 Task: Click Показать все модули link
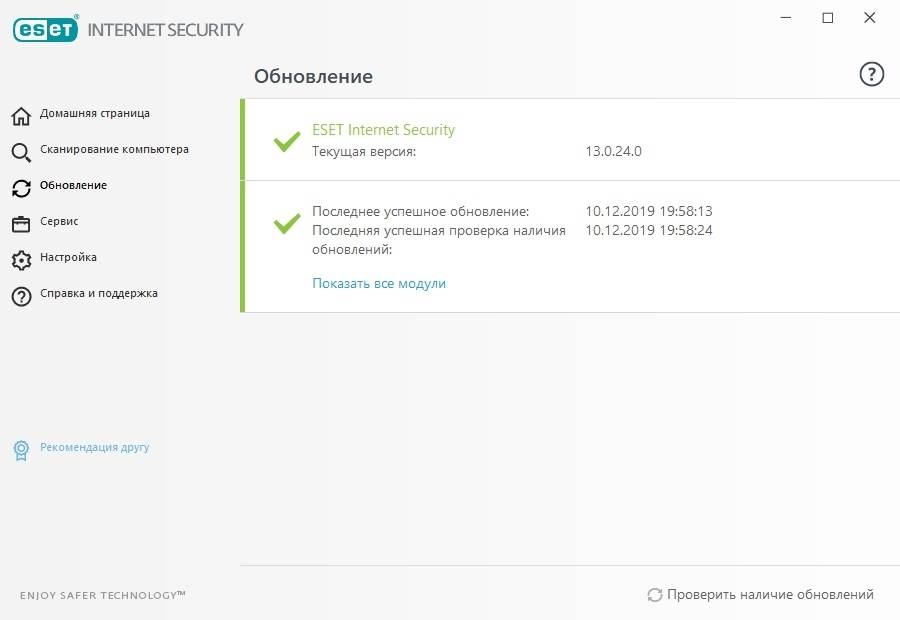click(379, 283)
